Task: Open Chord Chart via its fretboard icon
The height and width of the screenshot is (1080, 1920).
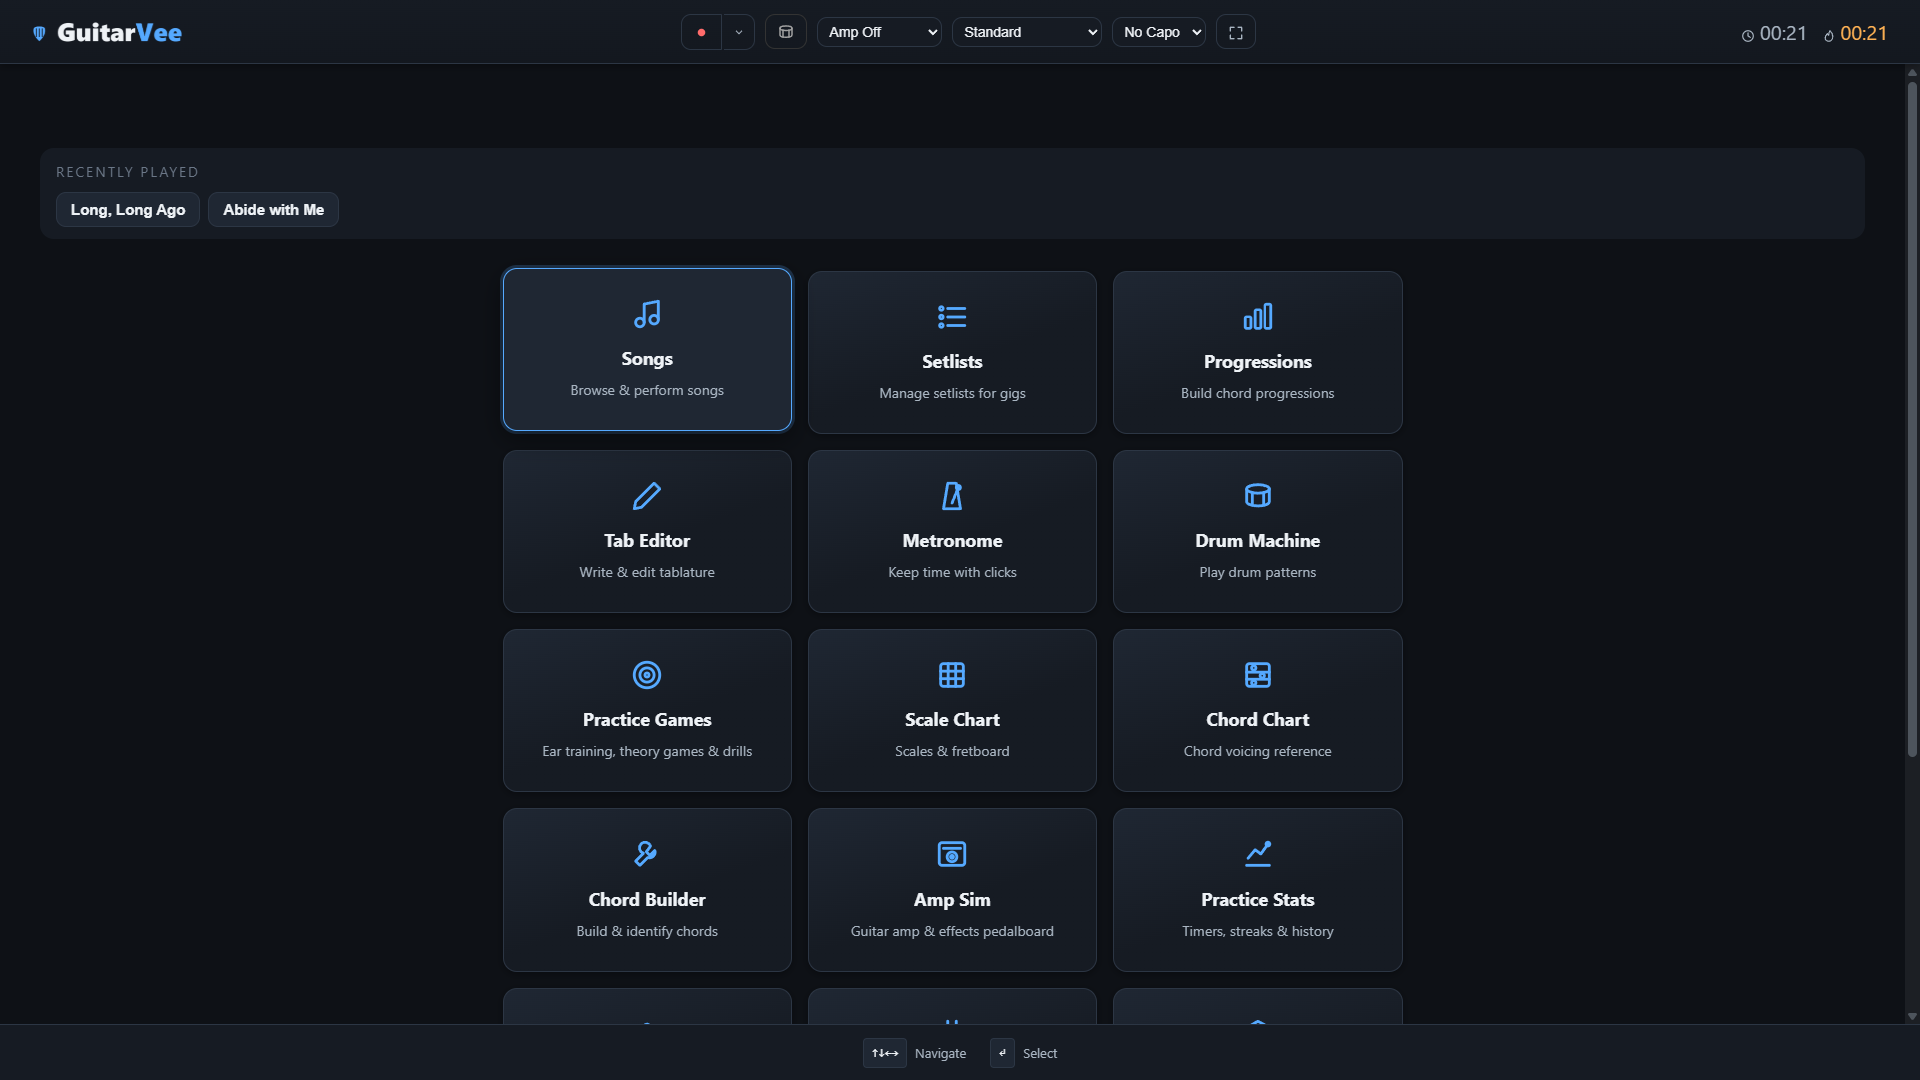Action: pos(1258,675)
